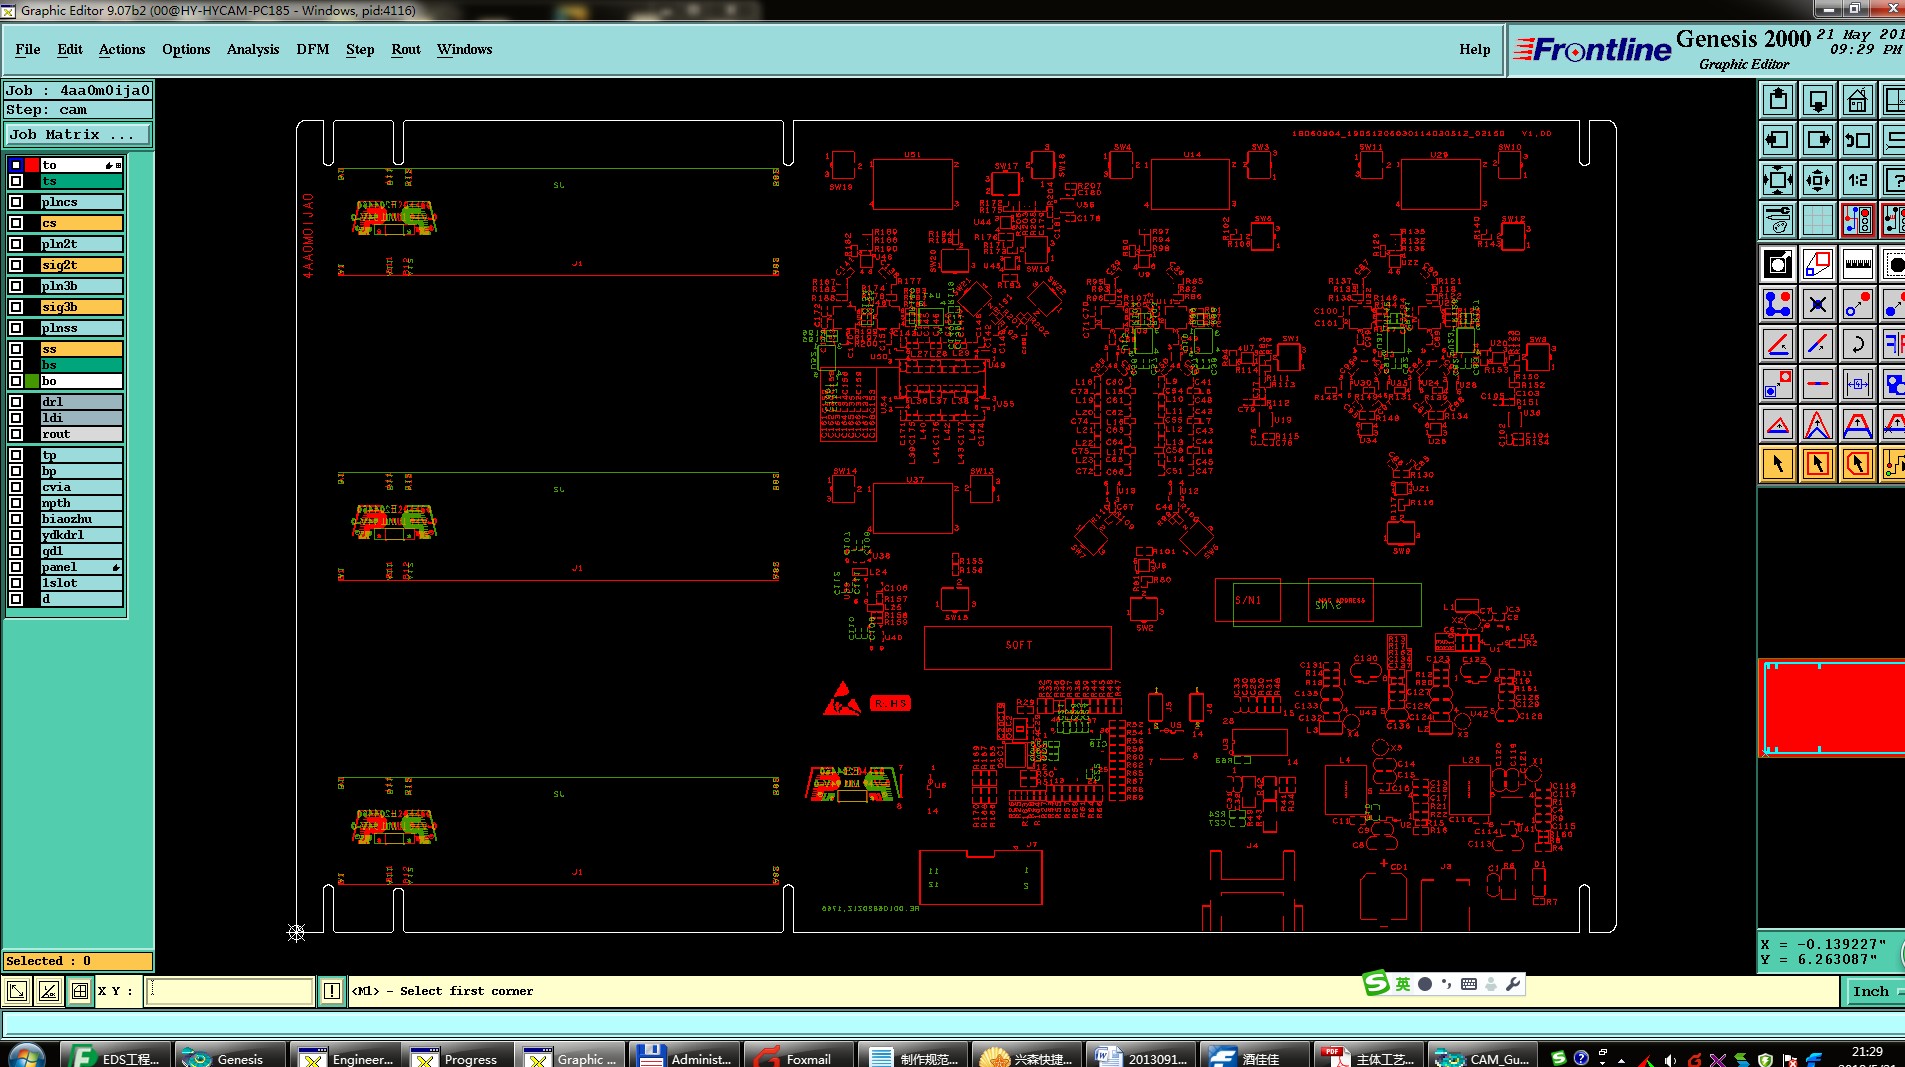The height and width of the screenshot is (1067, 1905).
Task: Switch to Progress window in taskbar
Action: click(457, 1057)
